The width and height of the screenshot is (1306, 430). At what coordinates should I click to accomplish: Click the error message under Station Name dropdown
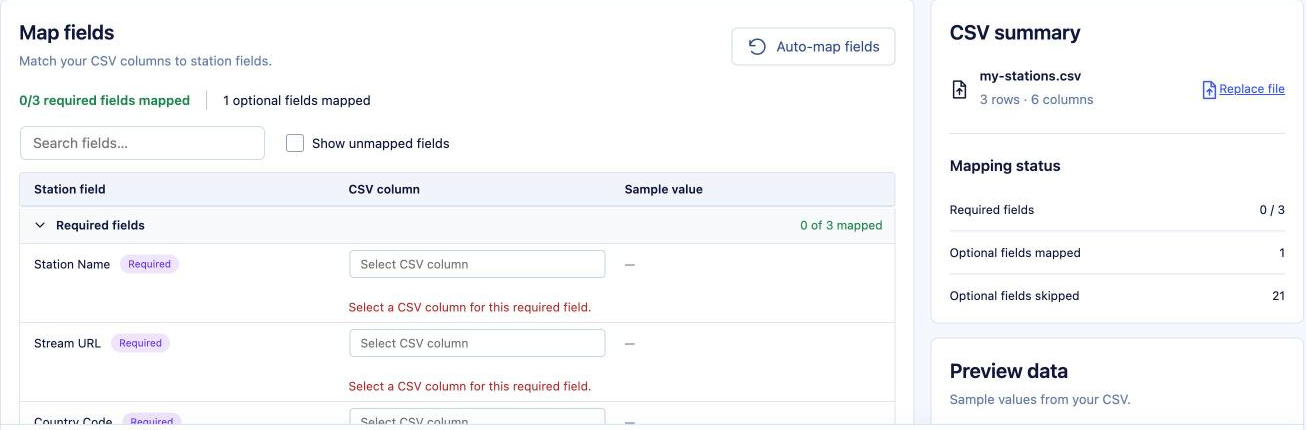tap(469, 307)
